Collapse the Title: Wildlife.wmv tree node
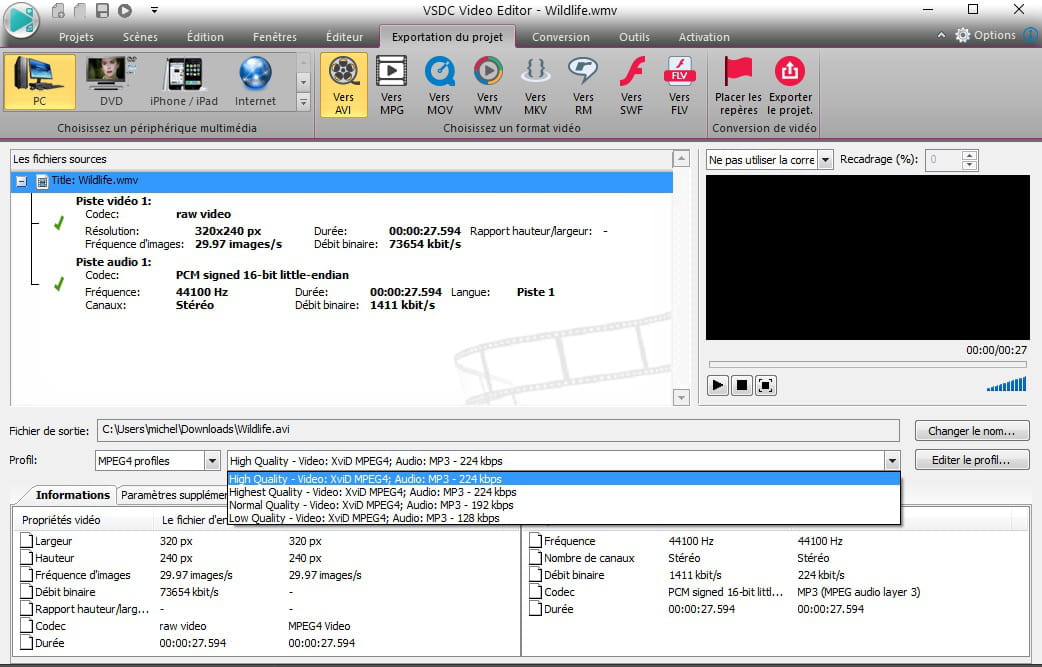 pos(21,181)
